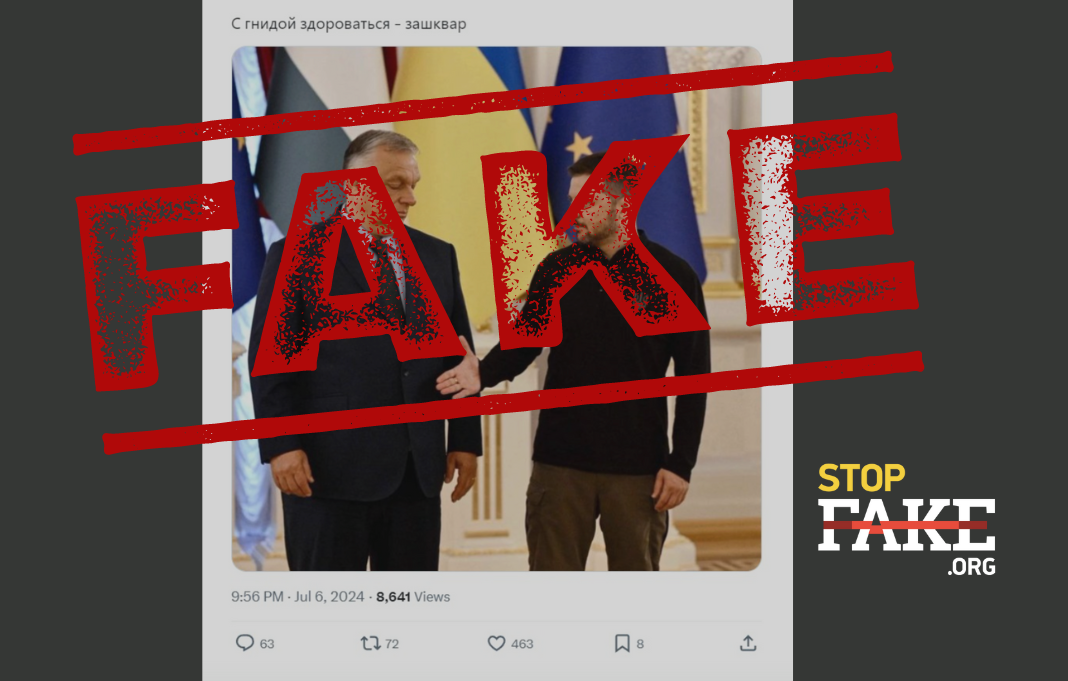Click the retweet arrows icon

click(x=370, y=643)
